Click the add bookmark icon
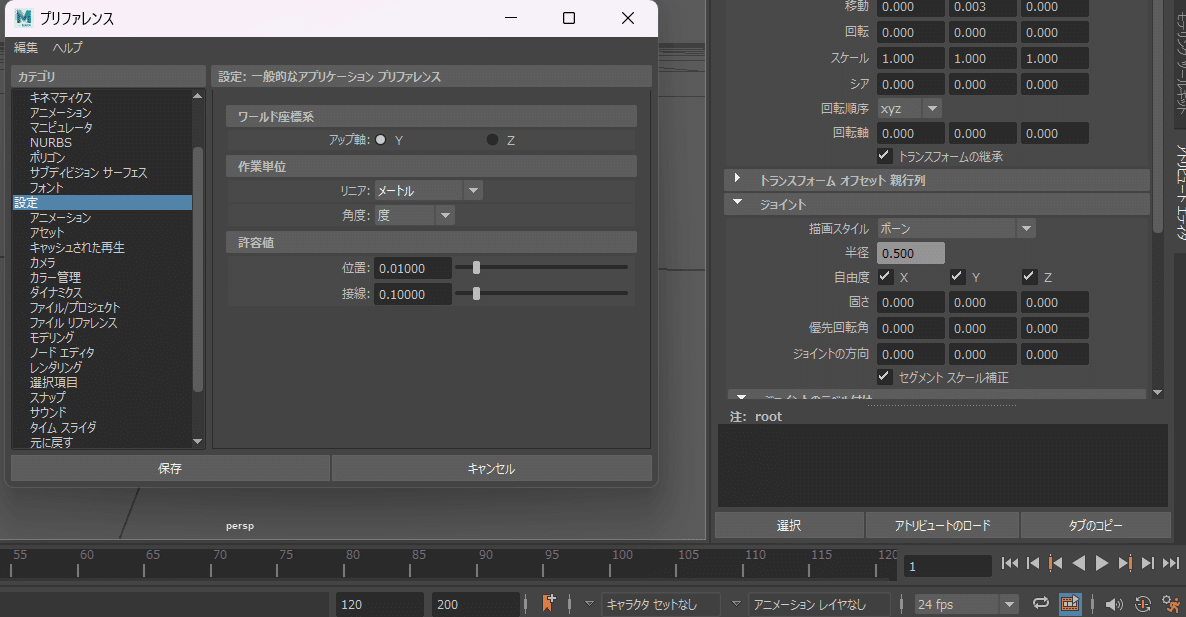 [x=548, y=603]
